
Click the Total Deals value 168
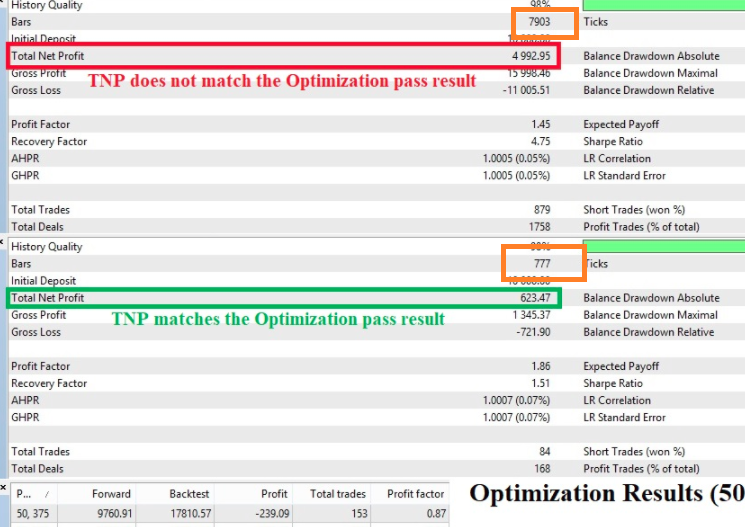542,469
